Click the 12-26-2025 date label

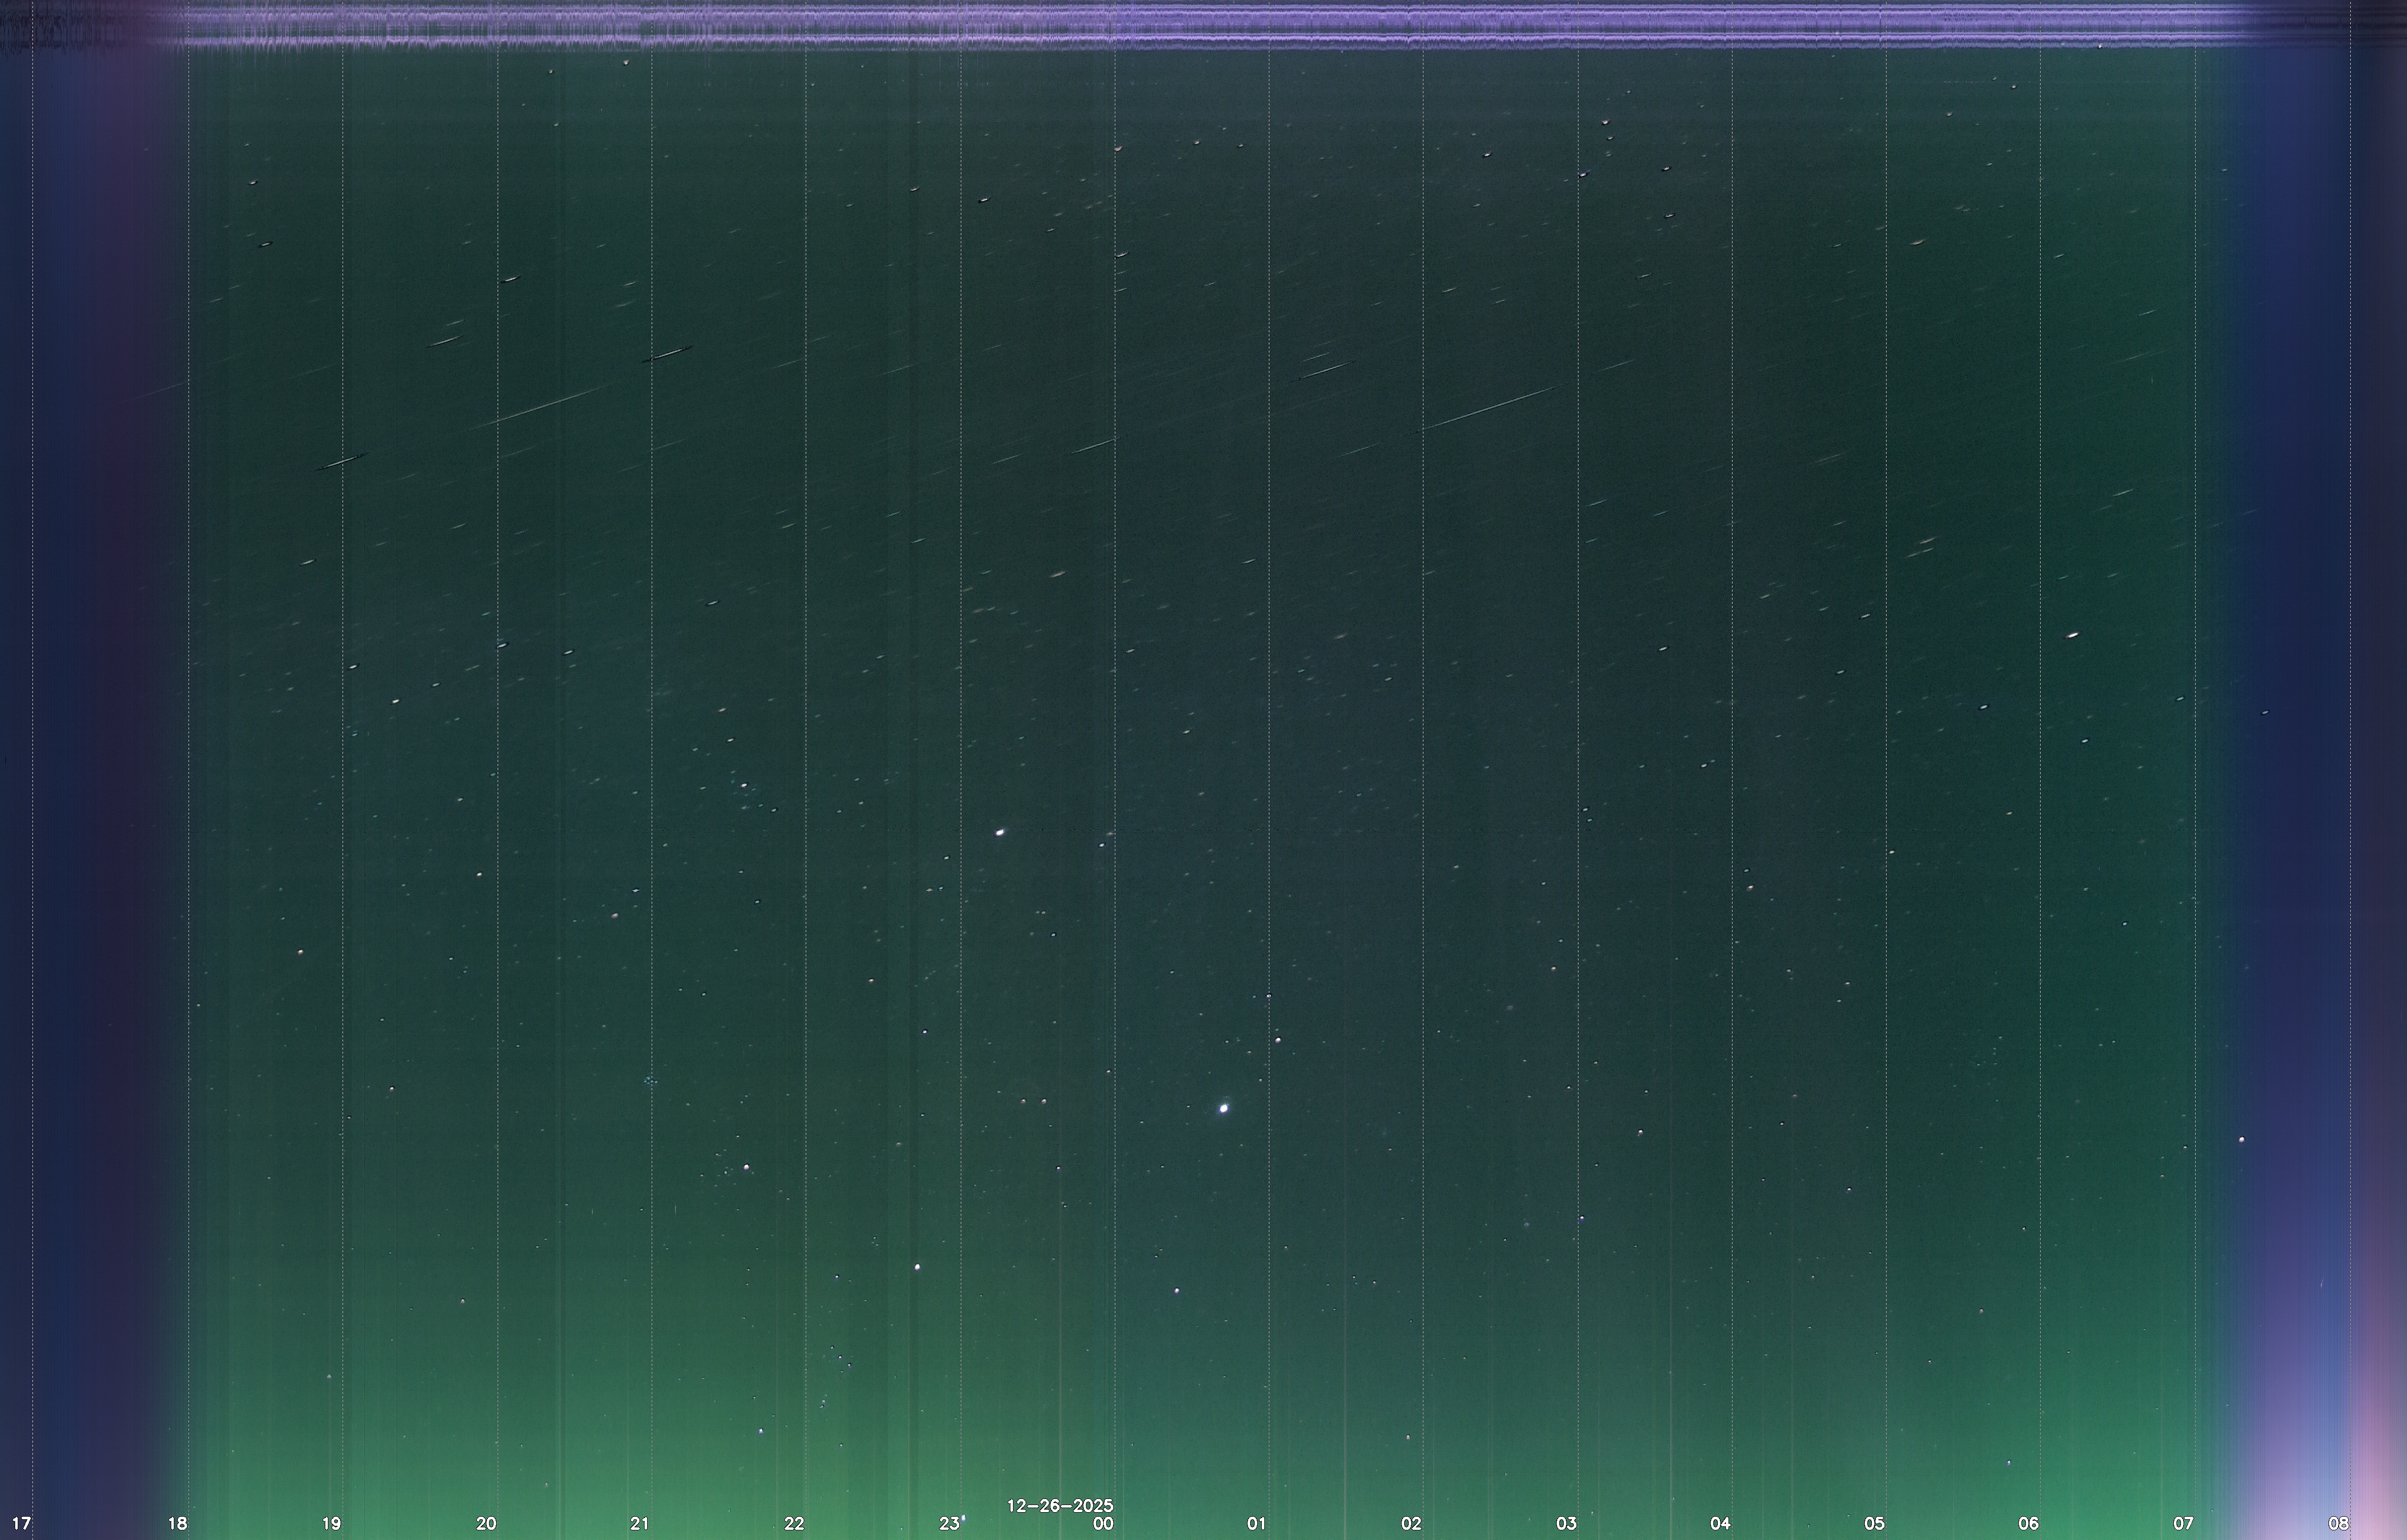click(x=1060, y=1506)
